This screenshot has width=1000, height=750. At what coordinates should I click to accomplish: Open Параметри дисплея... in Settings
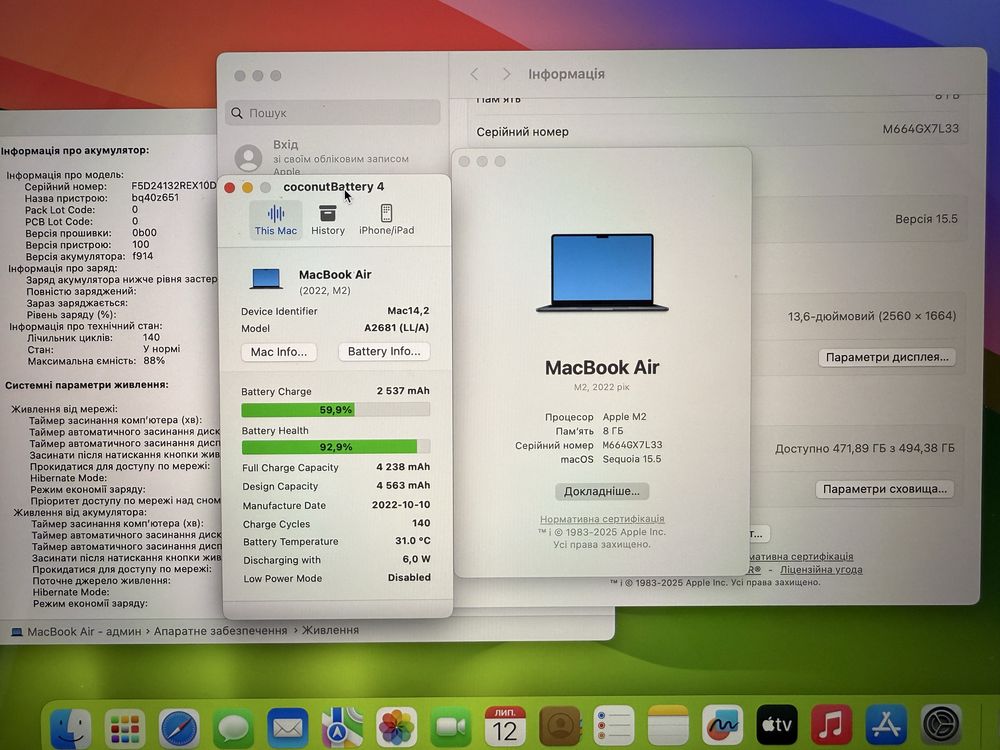[887, 357]
